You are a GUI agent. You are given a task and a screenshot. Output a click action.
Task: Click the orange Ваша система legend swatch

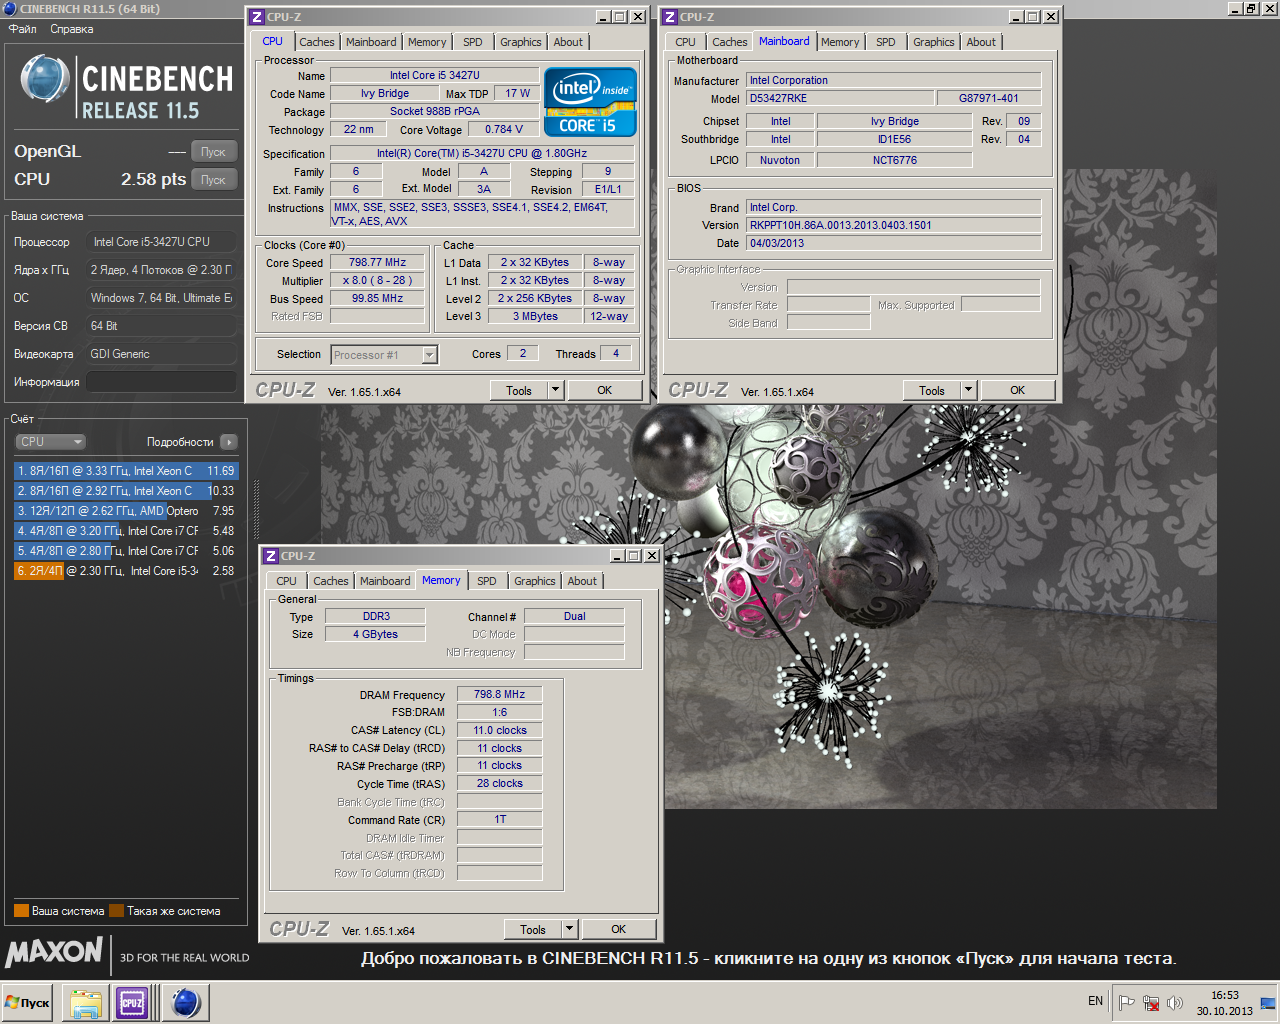[x=21, y=911]
